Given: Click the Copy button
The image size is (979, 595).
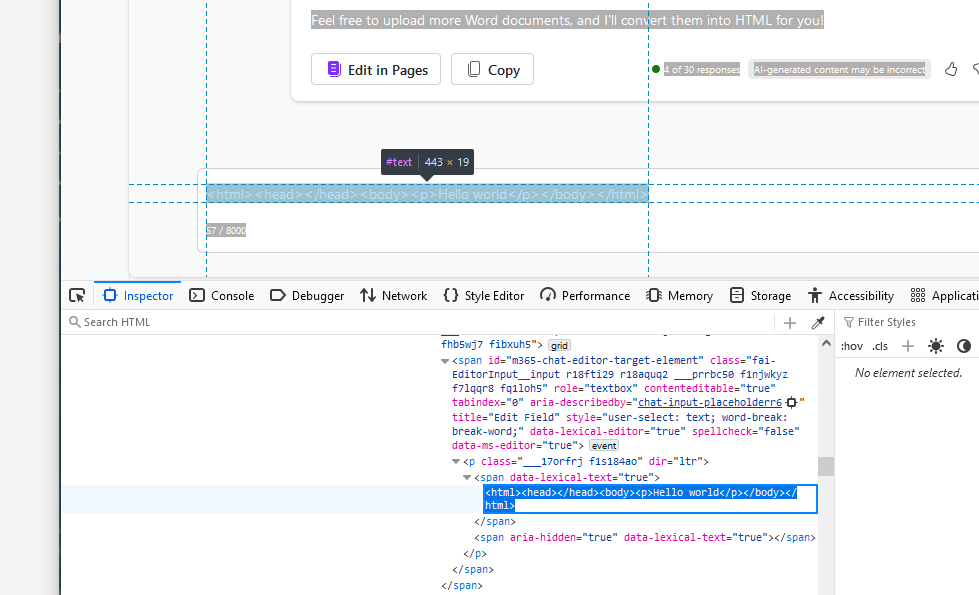Looking at the screenshot, I should click(x=492, y=69).
